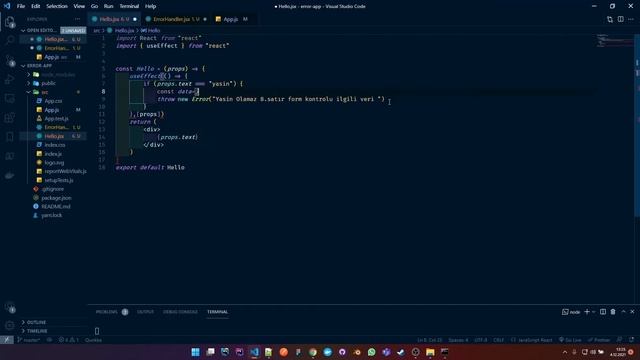The height and width of the screenshot is (360, 640).
Task: Open the Search view in the activity bar
Action: coord(9,40)
